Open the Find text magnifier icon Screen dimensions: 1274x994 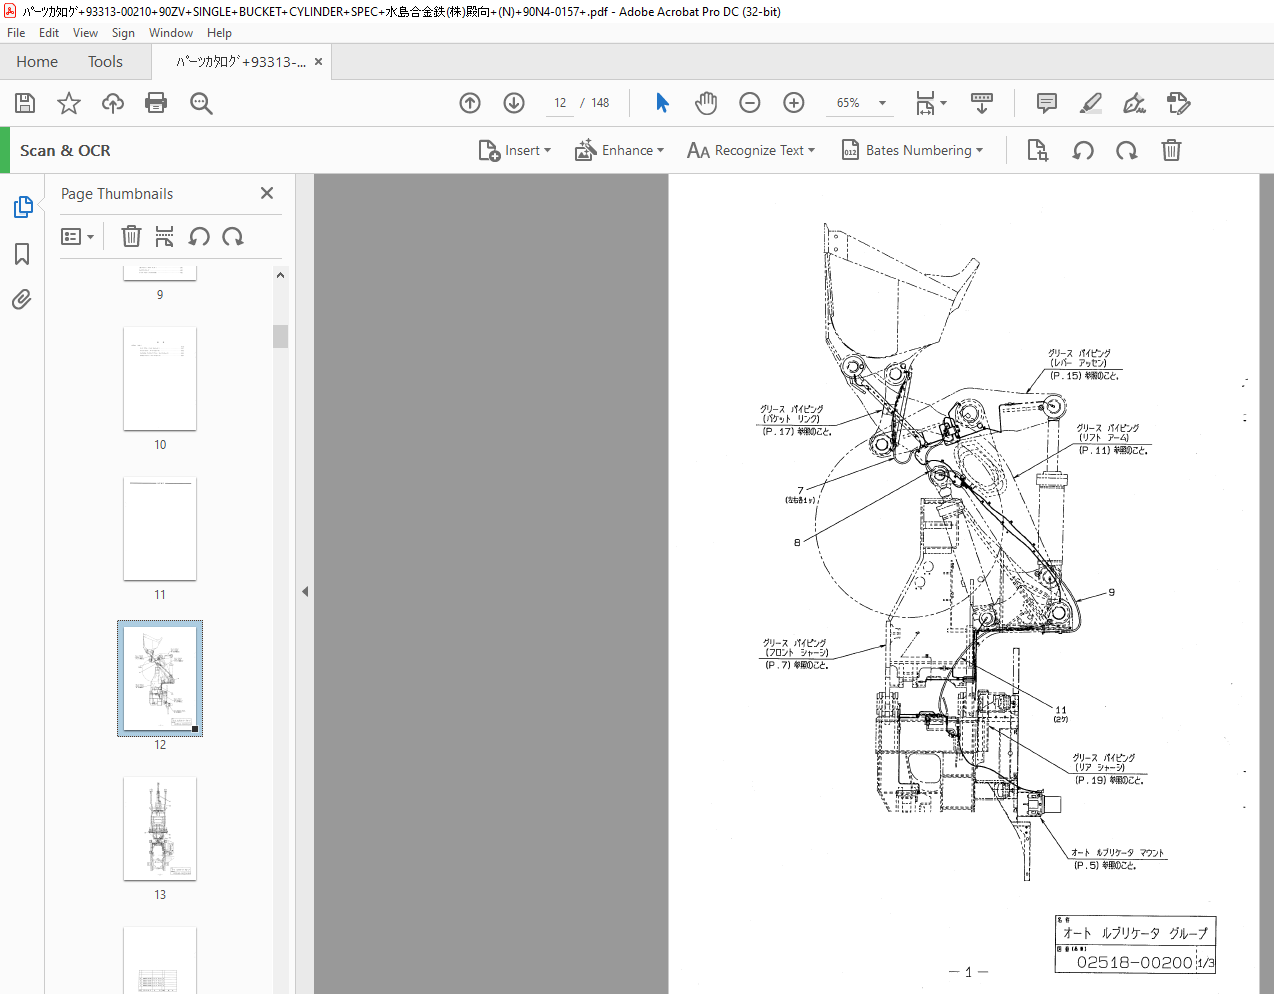(x=201, y=103)
